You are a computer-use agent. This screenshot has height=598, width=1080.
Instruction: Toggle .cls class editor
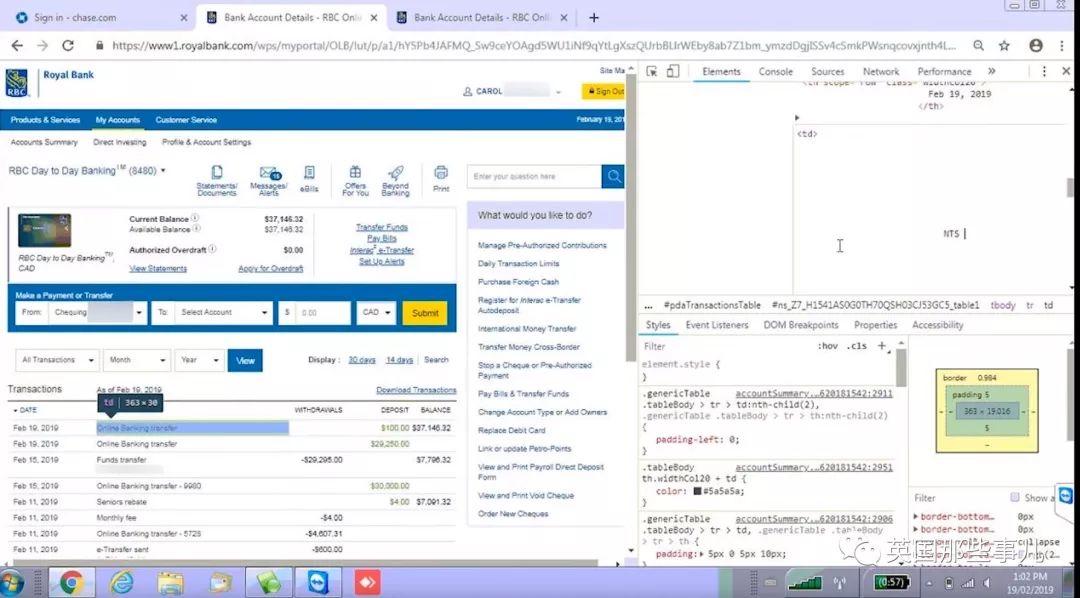[x=856, y=346]
